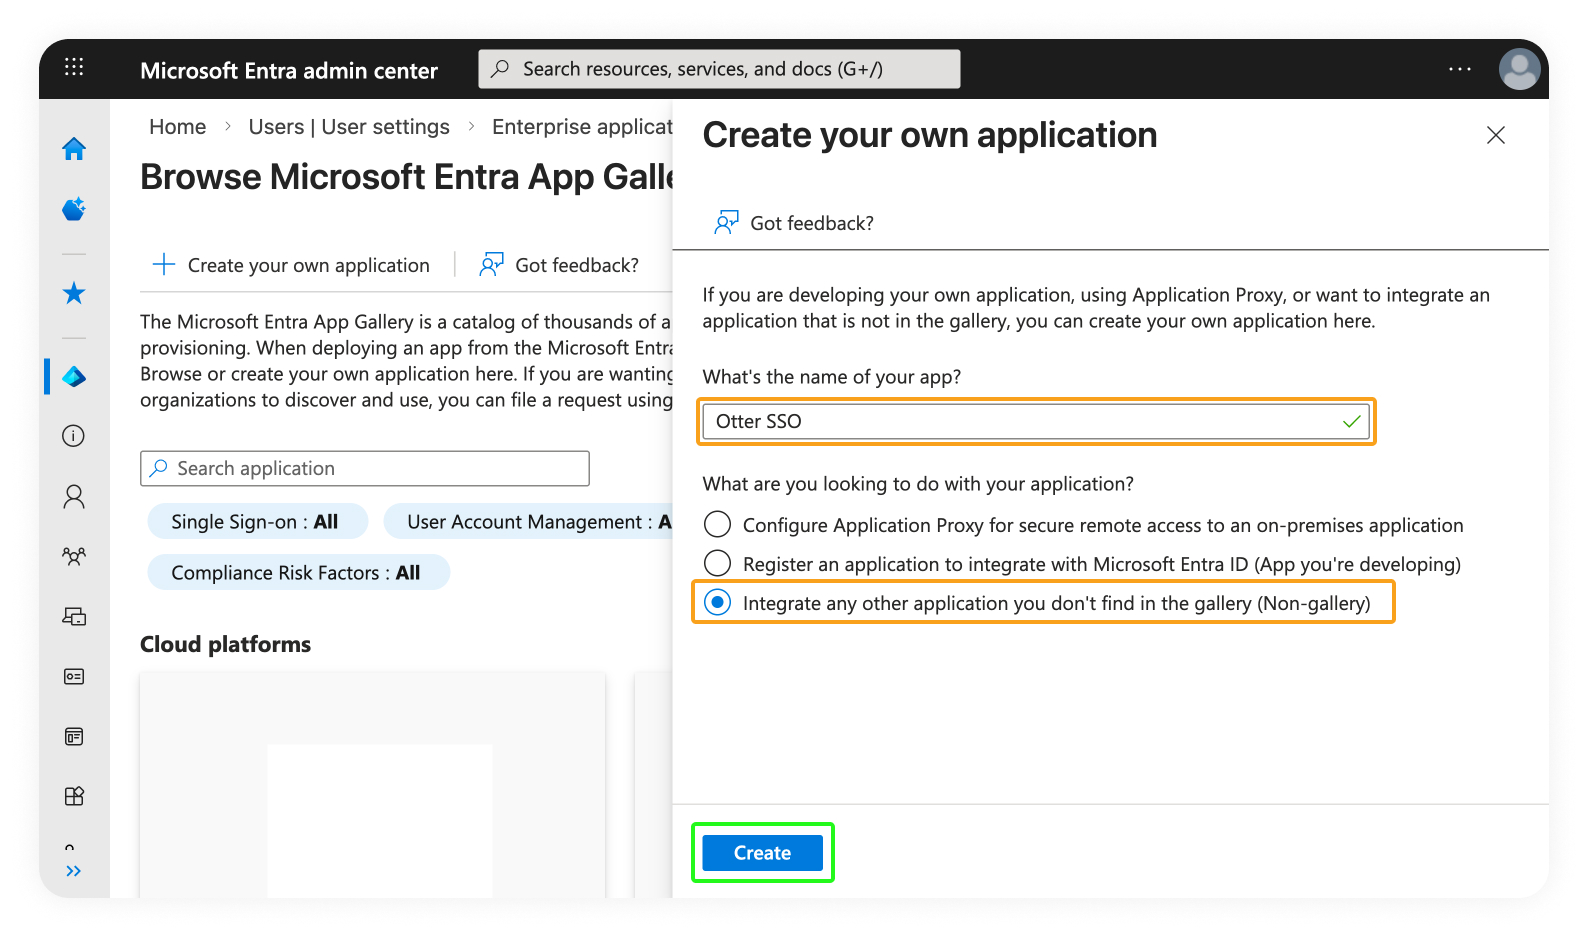Click the info circle icon in sidebar
The height and width of the screenshot is (937, 1588).
coord(74,436)
